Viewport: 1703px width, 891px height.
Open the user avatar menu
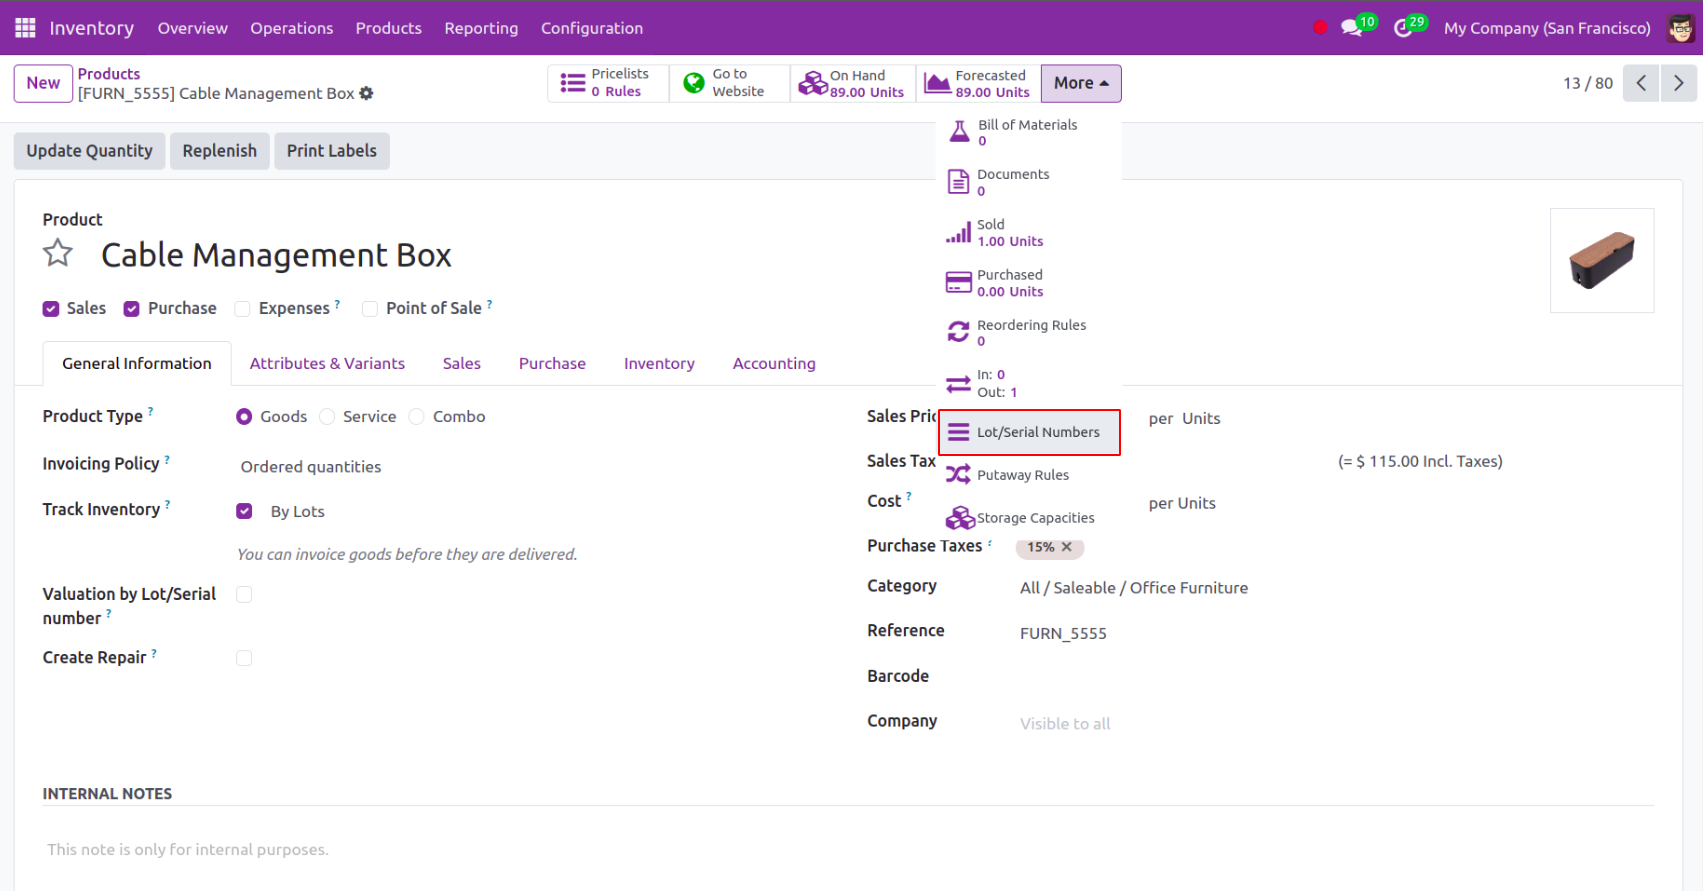(1680, 28)
